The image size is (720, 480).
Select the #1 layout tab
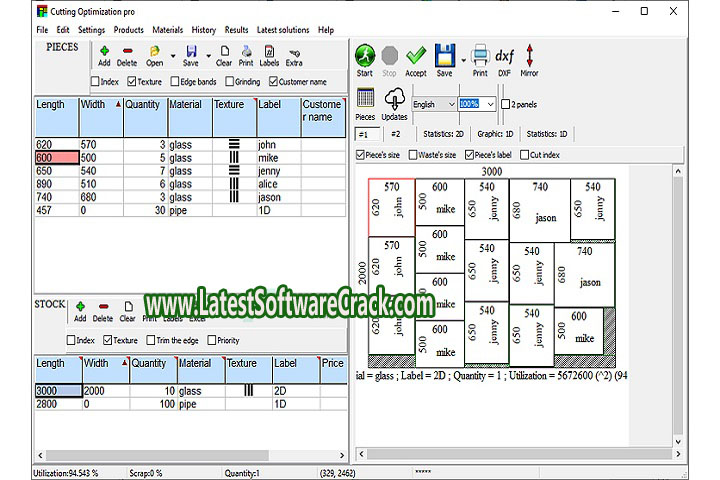(367, 135)
